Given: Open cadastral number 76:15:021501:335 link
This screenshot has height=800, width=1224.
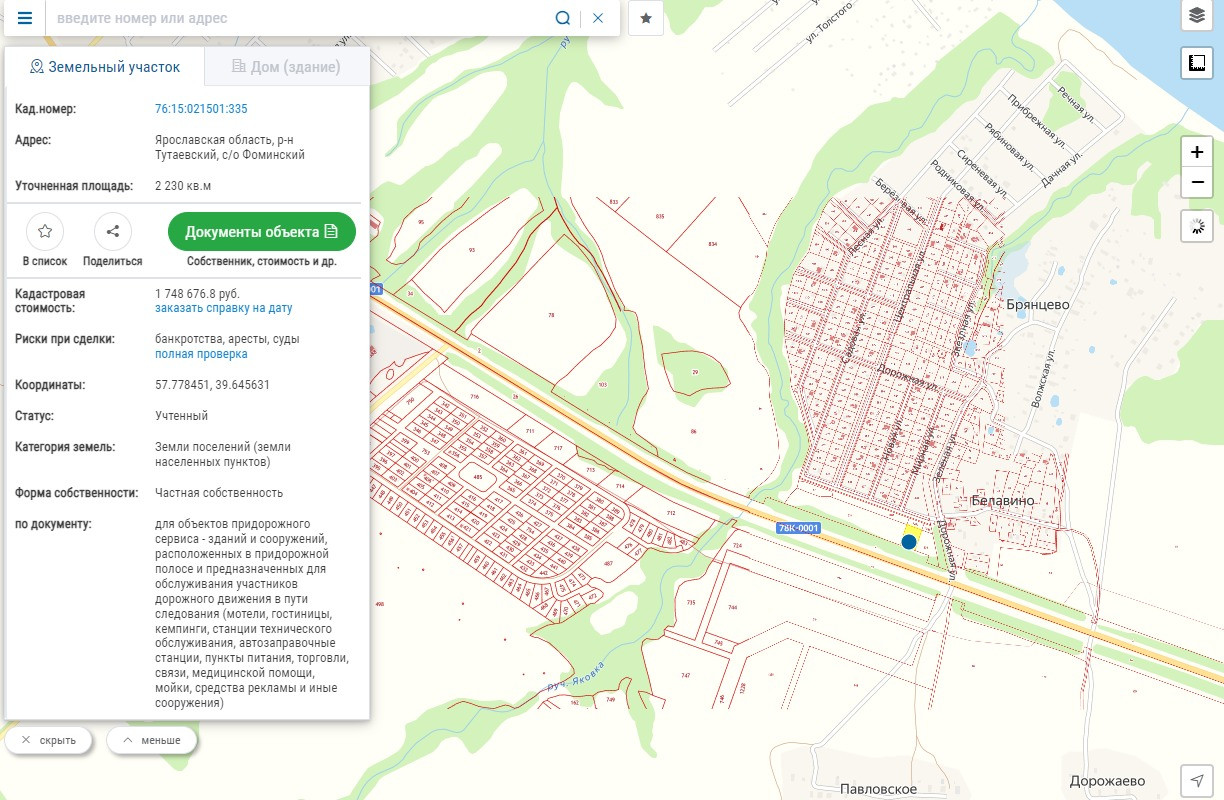Looking at the screenshot, I should click(201, 109).
